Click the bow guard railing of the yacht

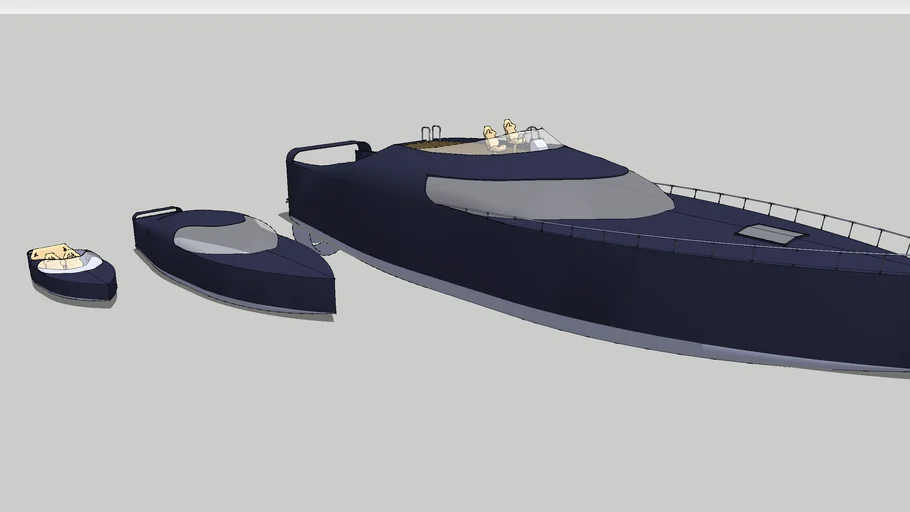coord(780,207)
